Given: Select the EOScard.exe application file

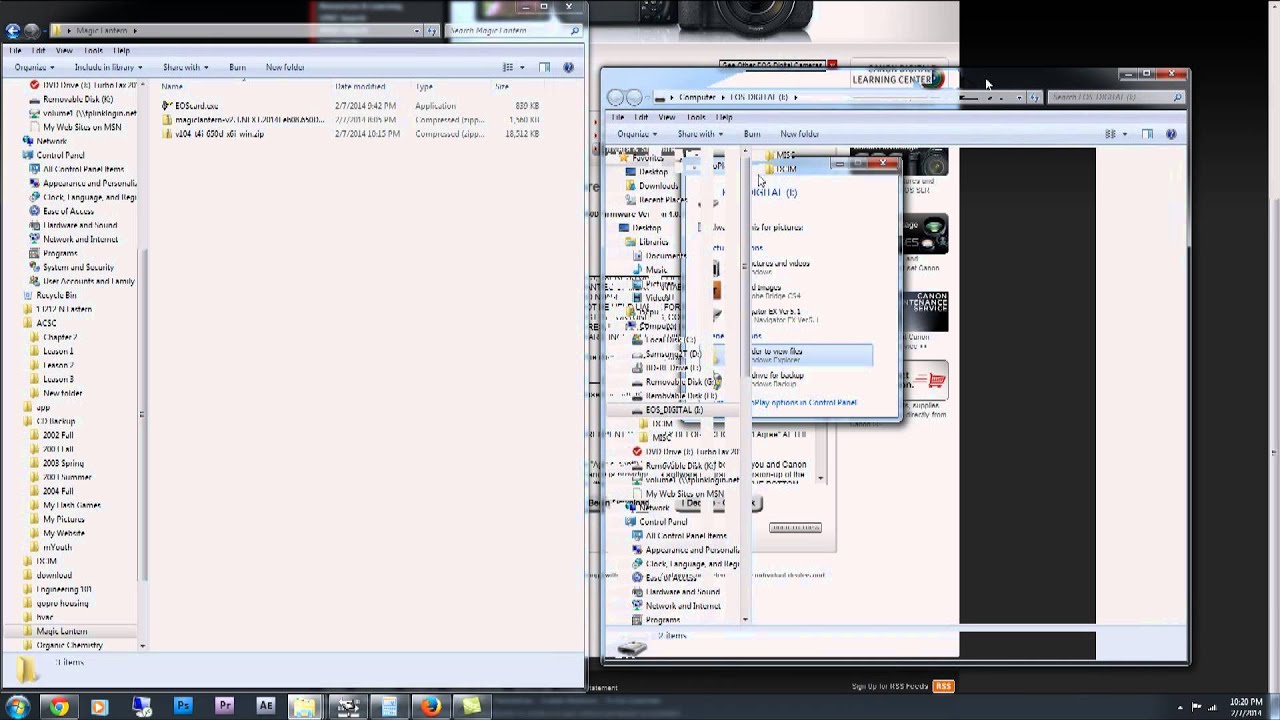Looking at the screenshot, I should click(196, 106).
